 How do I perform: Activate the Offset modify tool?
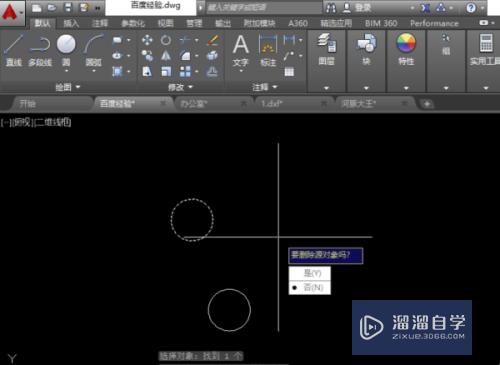pyautogui.click(x=212, y=71)
